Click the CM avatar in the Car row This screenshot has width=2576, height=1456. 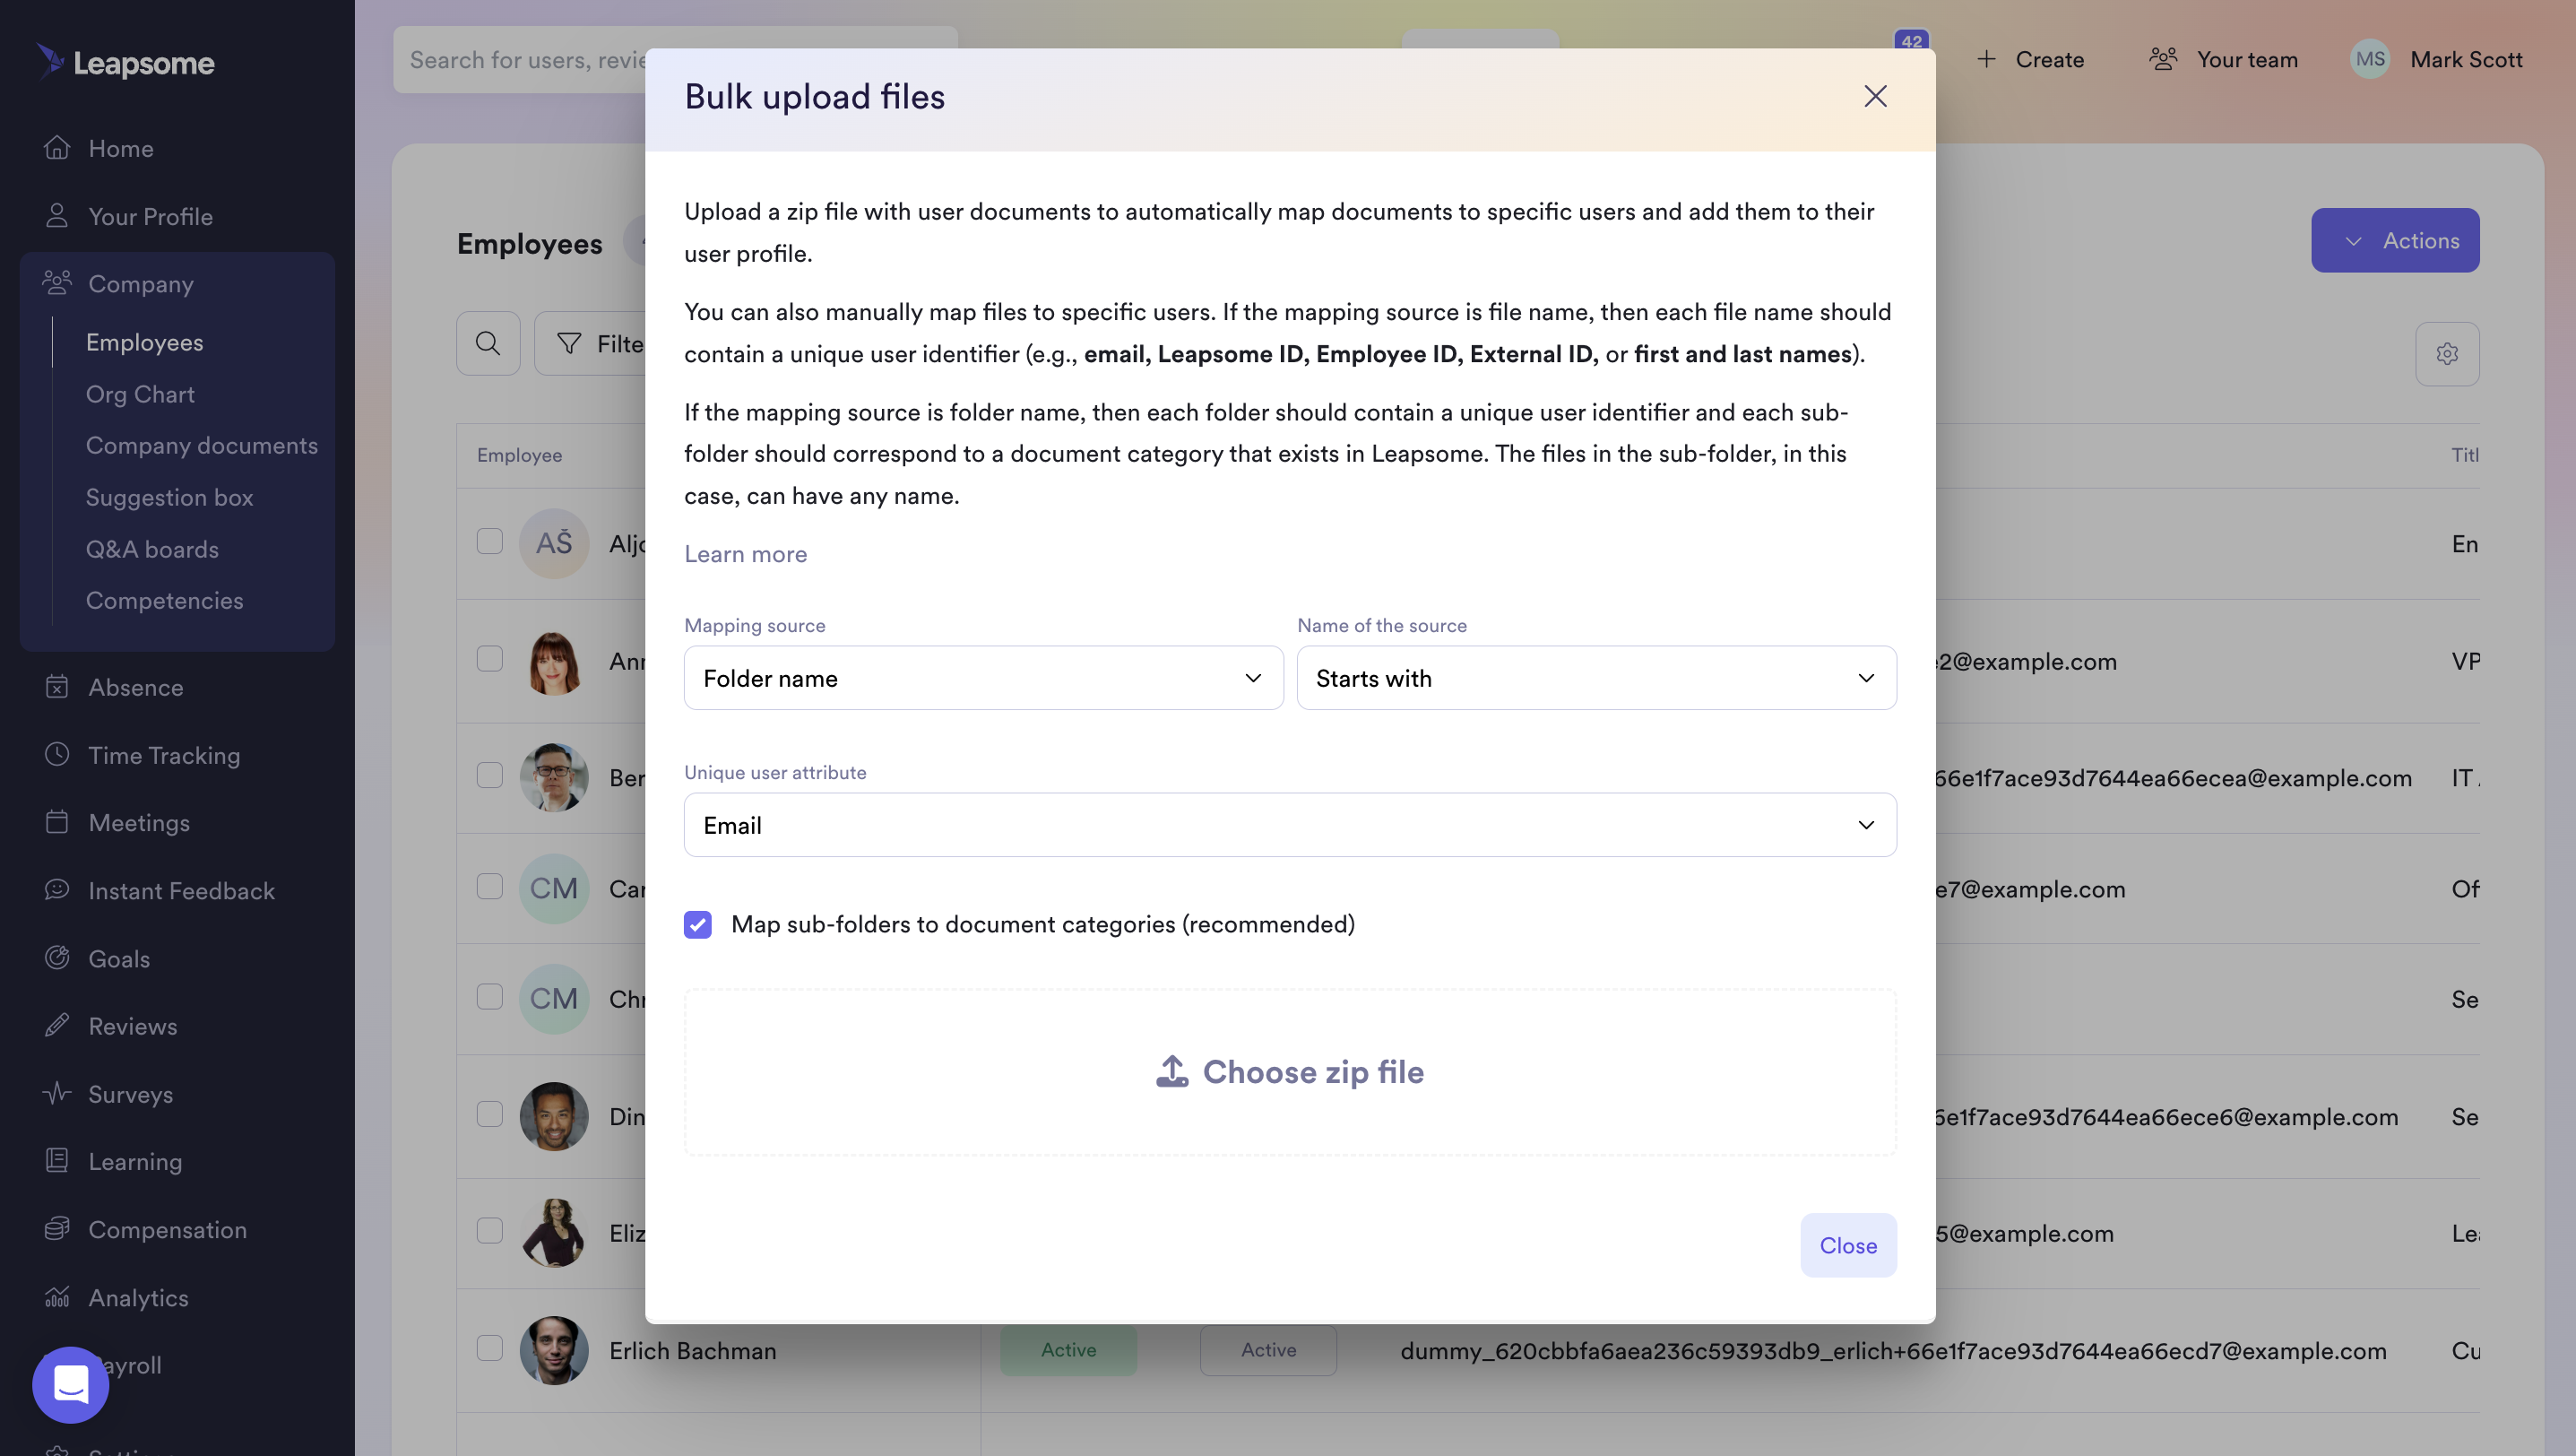point(554,888)
